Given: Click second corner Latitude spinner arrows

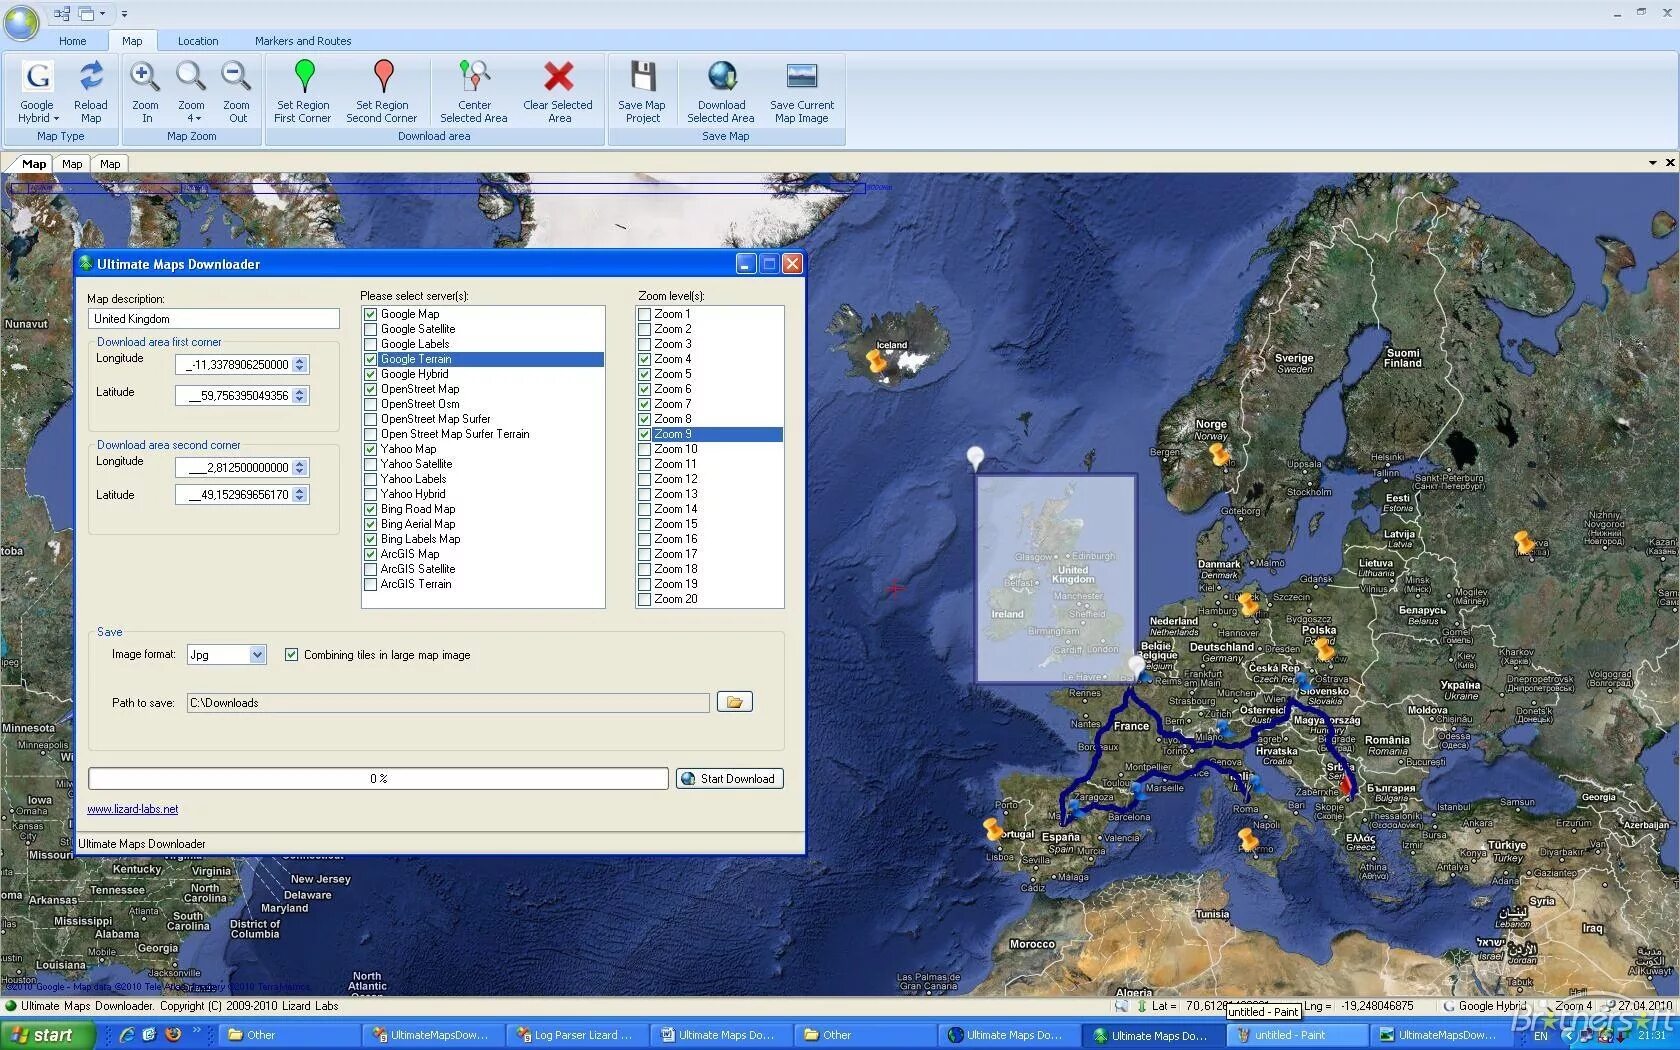Looking at the screenshot, I should coord(300,495).
